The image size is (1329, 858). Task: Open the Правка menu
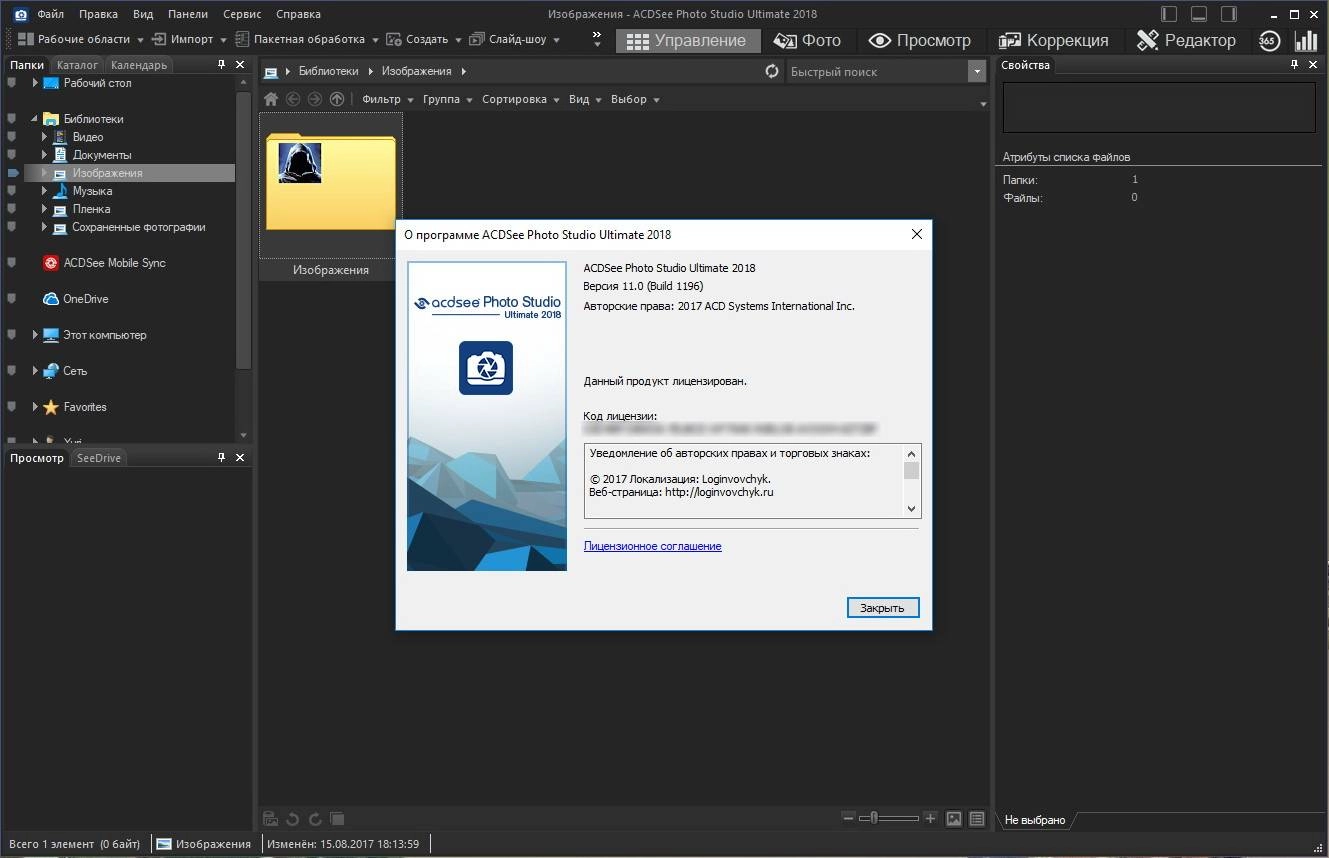[98, 14]
